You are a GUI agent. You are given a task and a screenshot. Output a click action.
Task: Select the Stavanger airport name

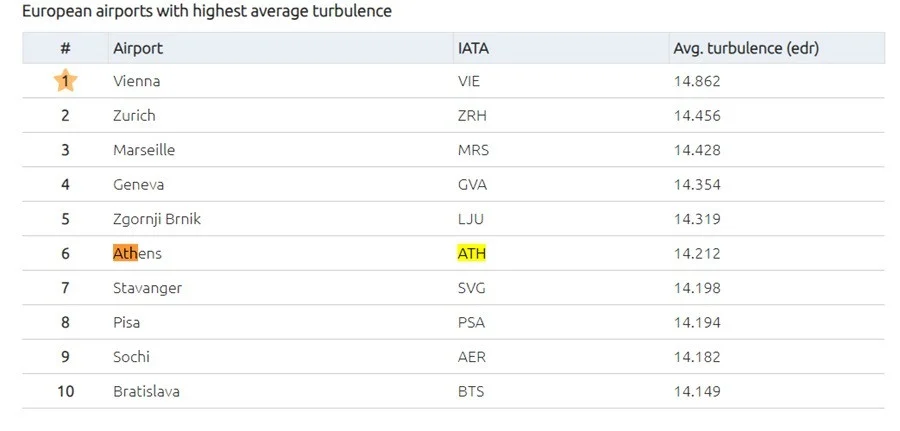pyautogui.click(x=147, y=288)
